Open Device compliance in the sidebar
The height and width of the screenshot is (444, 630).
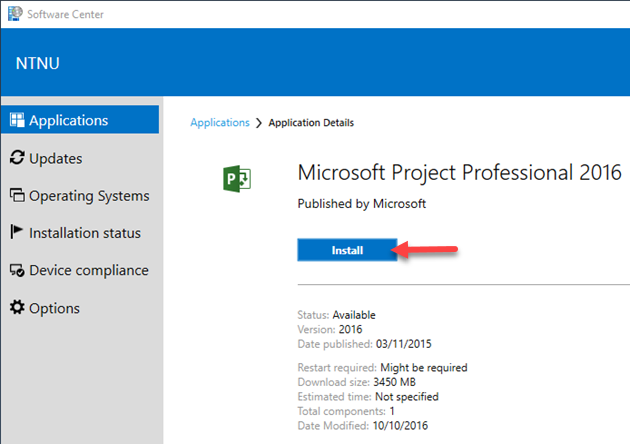coord(80,270)
